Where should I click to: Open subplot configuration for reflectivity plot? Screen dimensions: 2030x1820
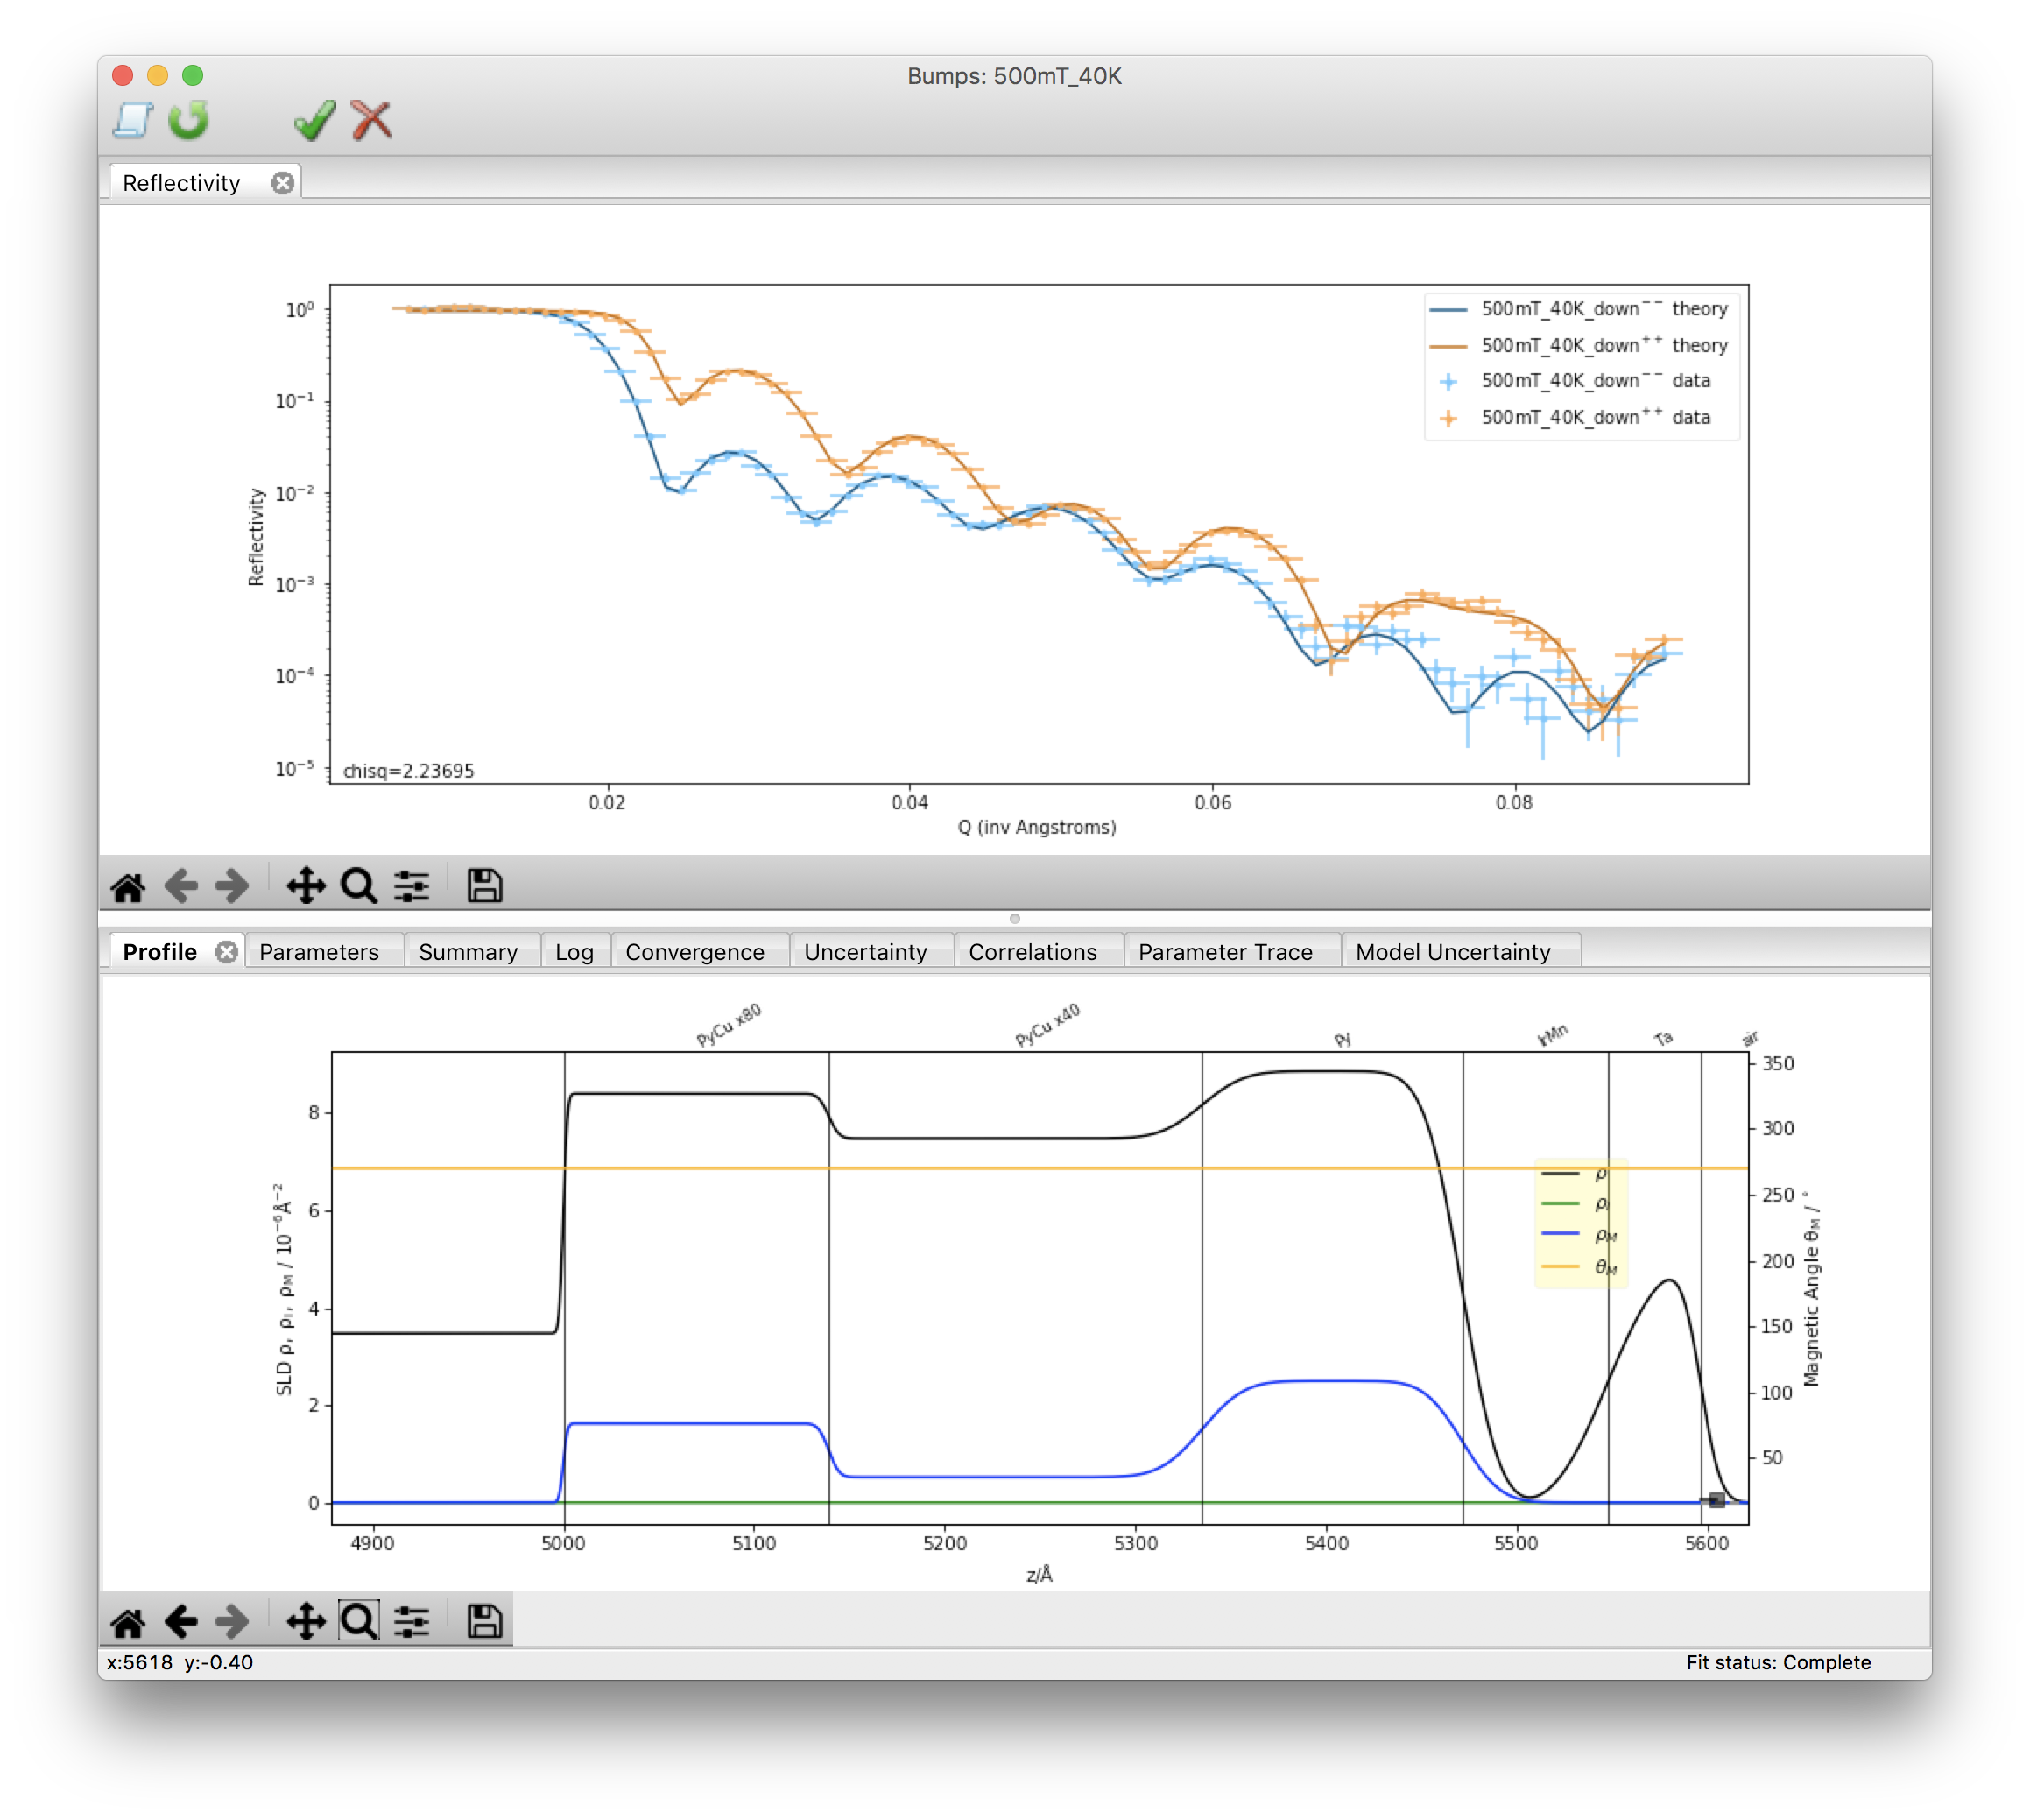click(411, 886)
